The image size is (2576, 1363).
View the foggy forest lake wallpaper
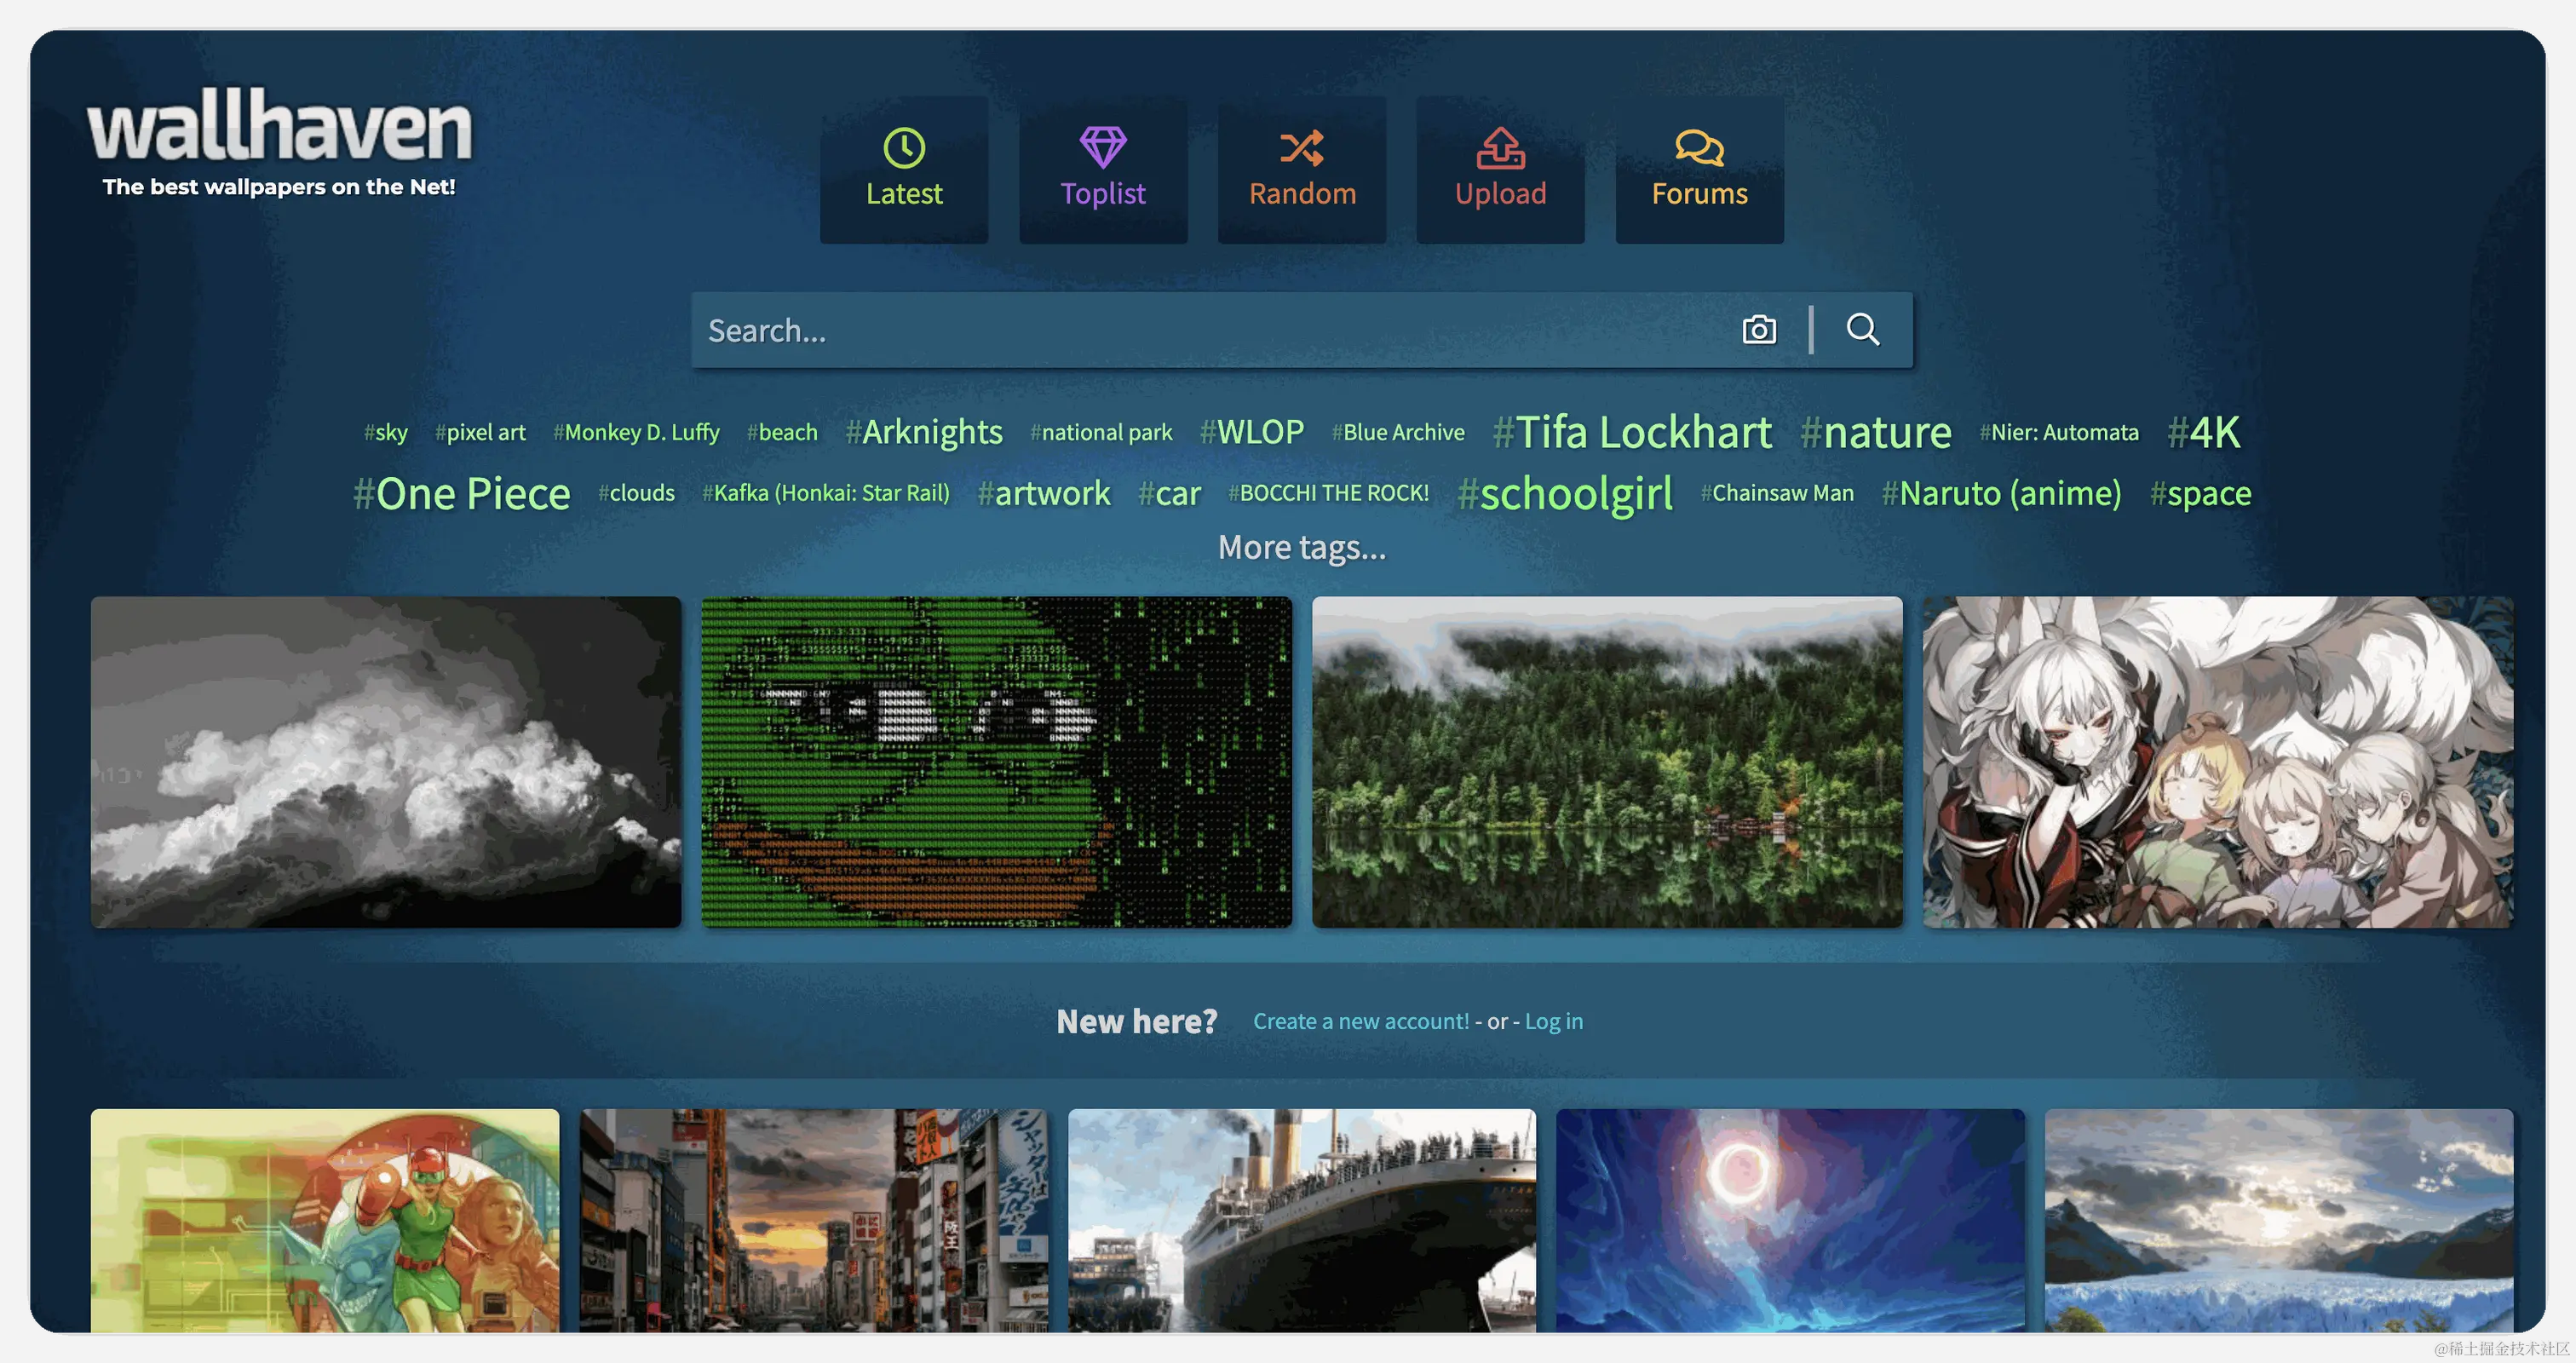click(1607, 762)
